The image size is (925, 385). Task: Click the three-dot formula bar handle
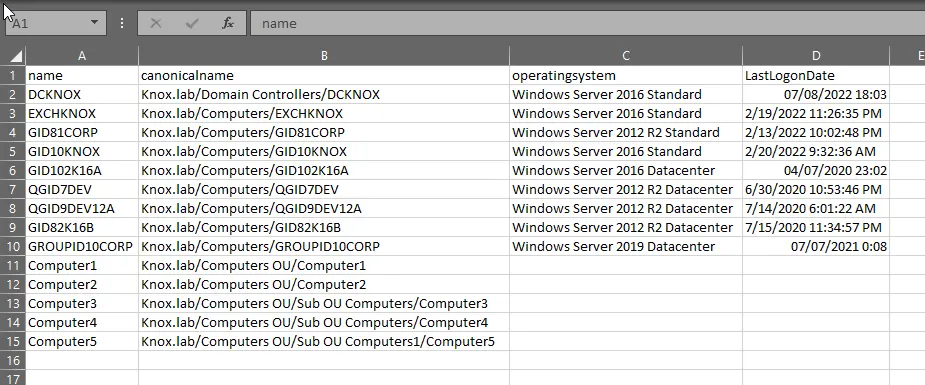click(x=122, y=24)
